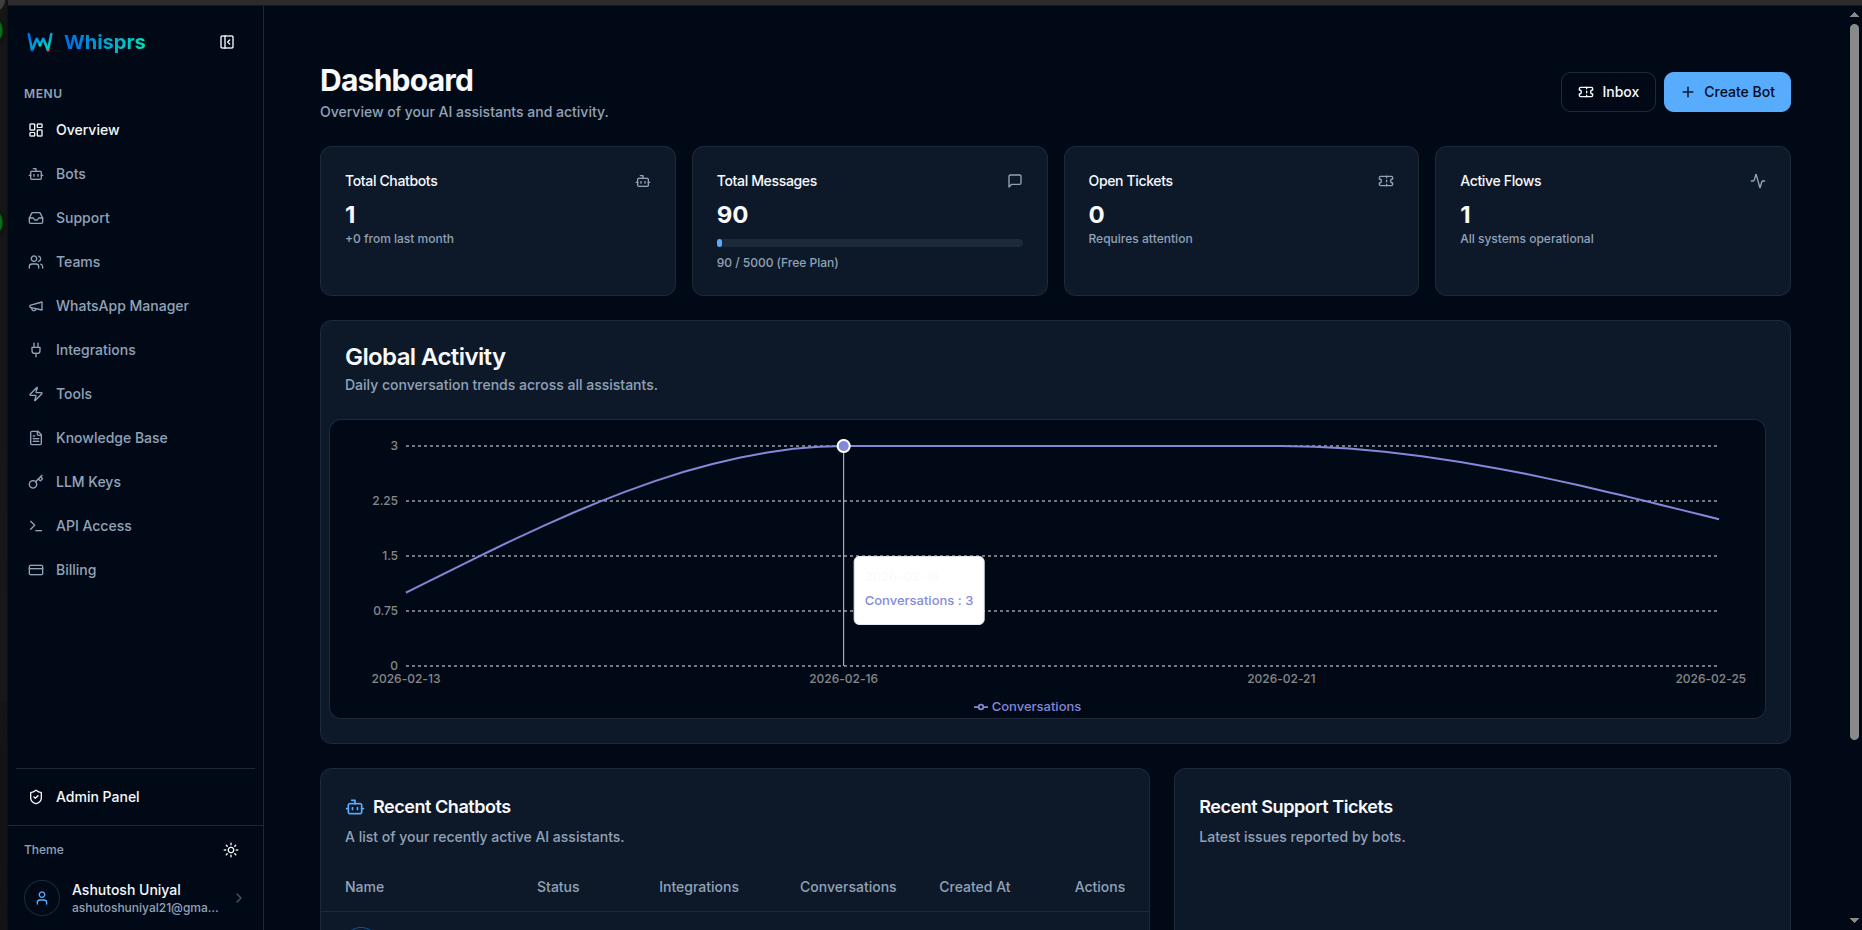Expand user menu chevron beside Ashutosh Uniyal
This screenshot has width=1862, height=930.
coord(239,898)
